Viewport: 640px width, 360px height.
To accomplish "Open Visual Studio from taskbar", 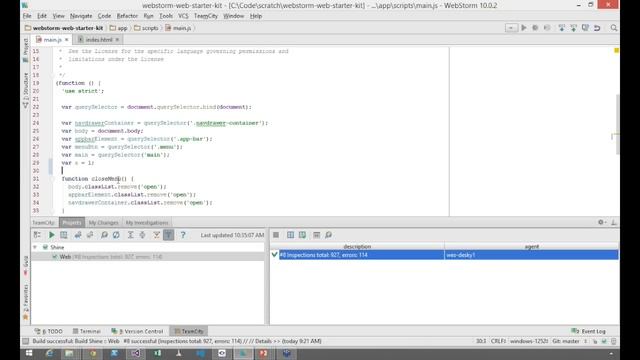I will (x=136, y=353).
